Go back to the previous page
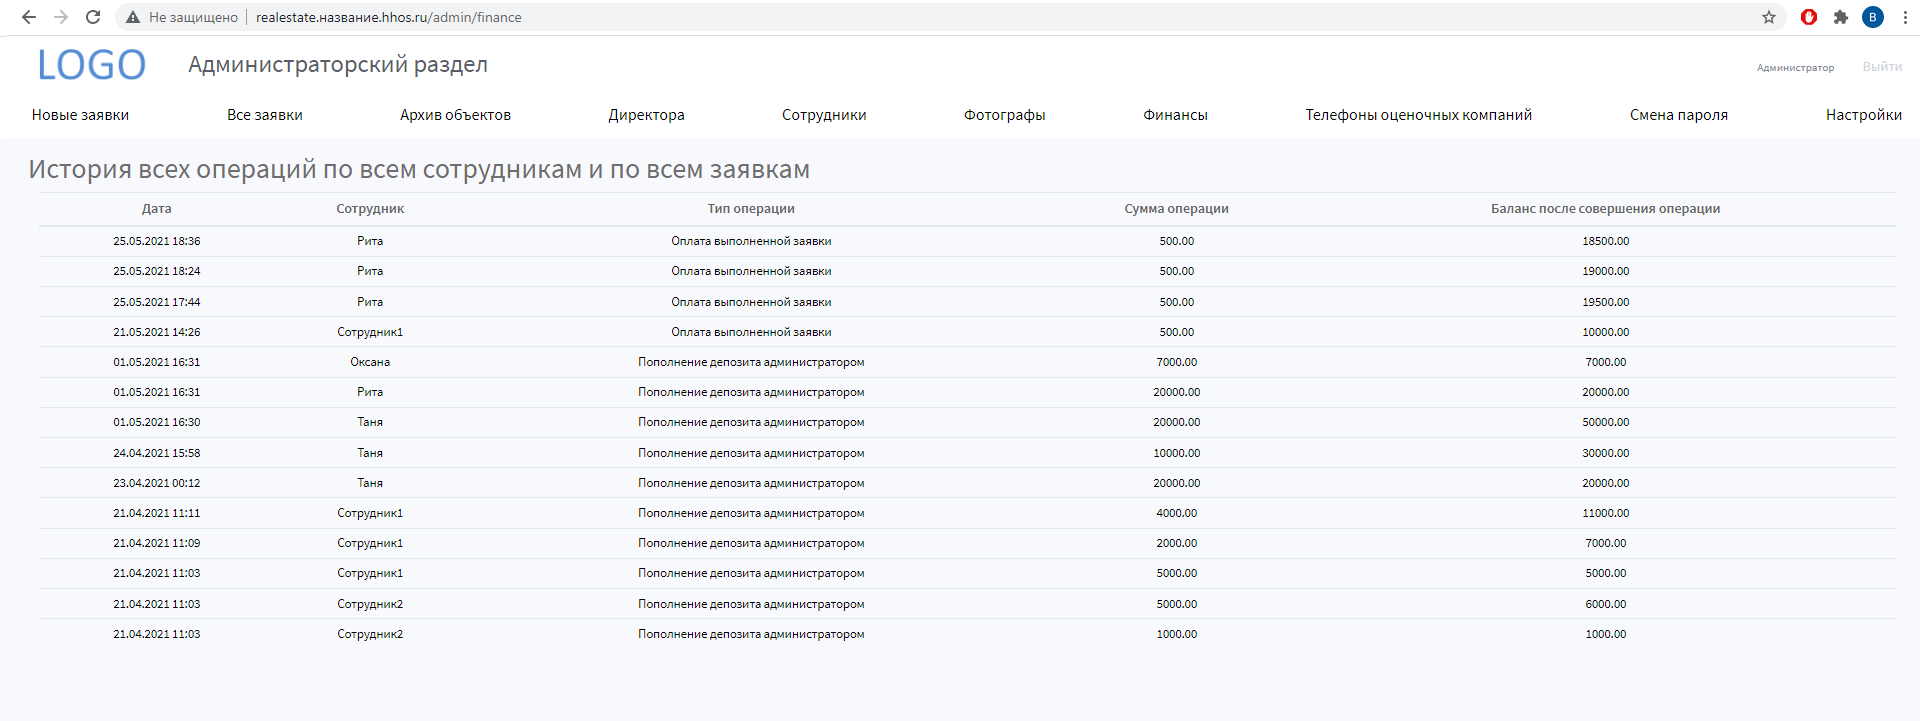Viewport: 1920px width, 721px height. [29, 17]
